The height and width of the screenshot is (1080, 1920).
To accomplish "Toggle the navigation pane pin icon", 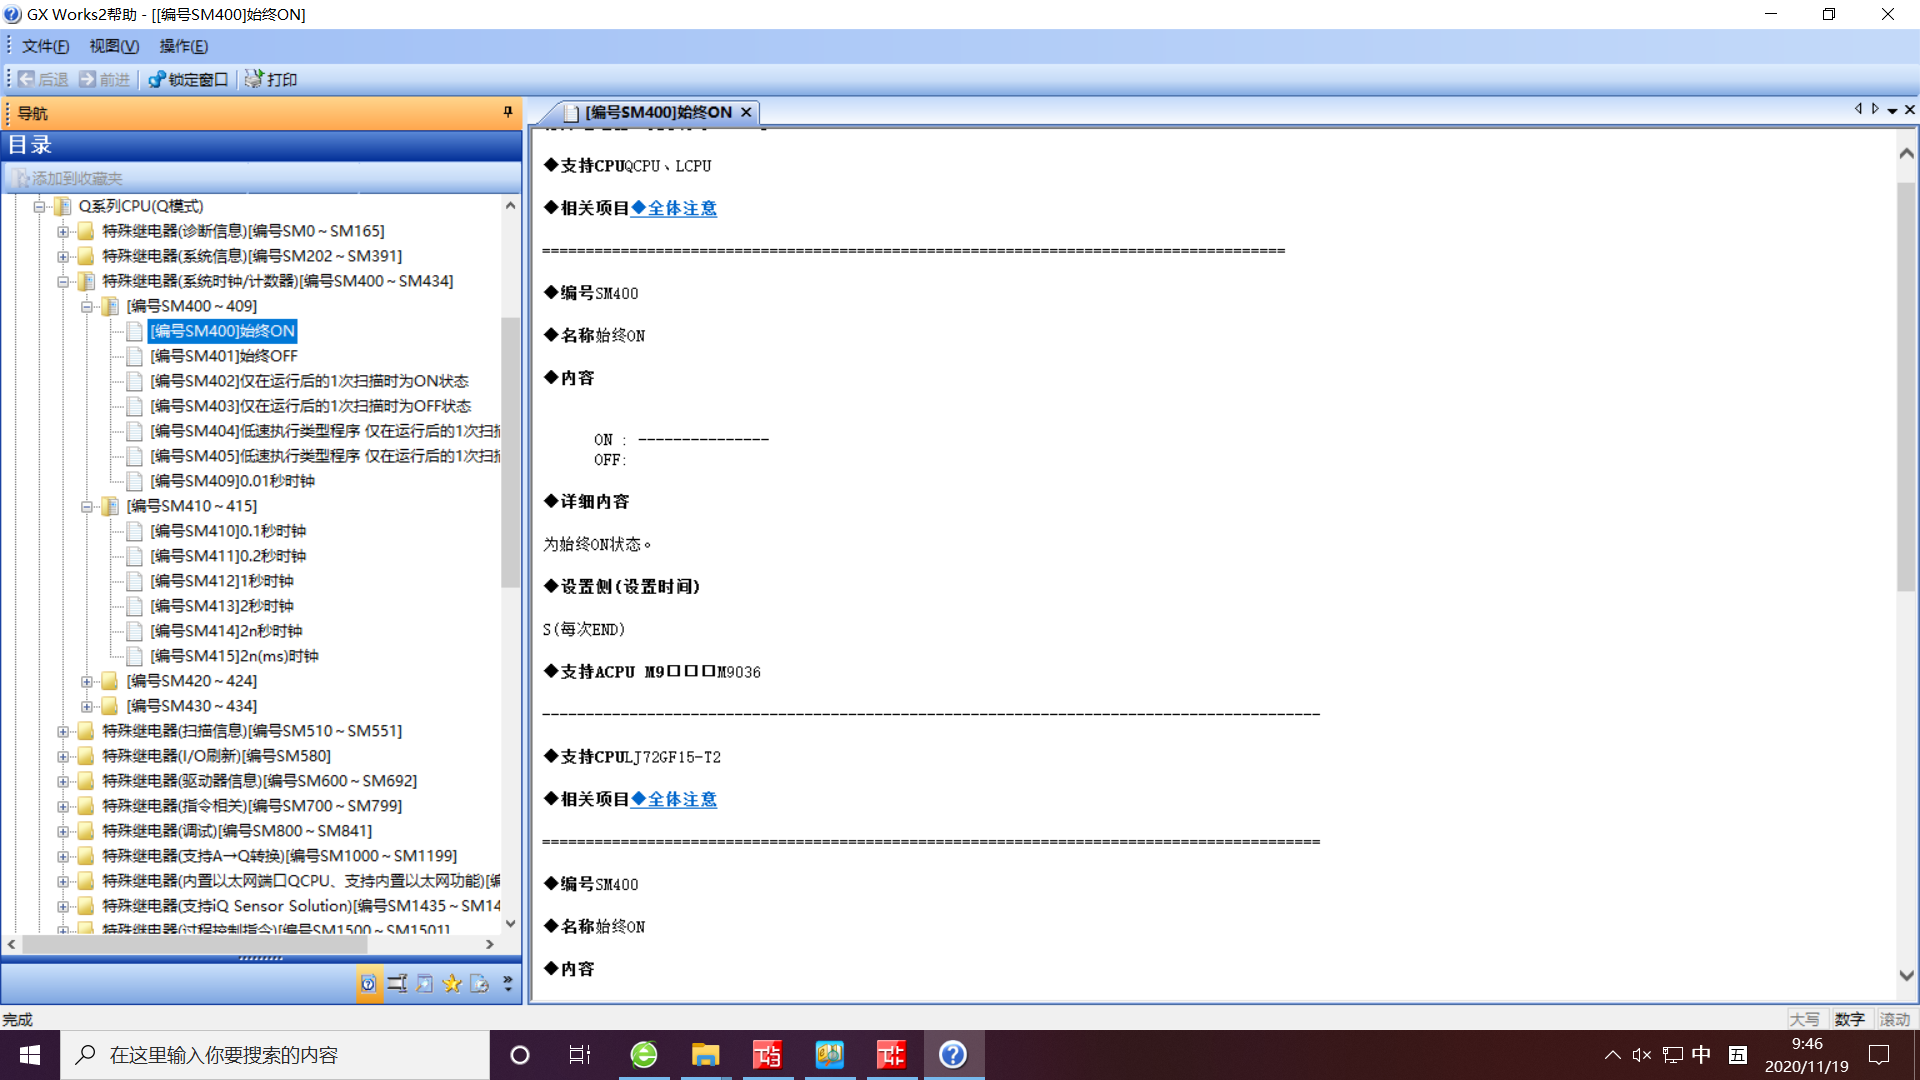I will tap(508, 112).
